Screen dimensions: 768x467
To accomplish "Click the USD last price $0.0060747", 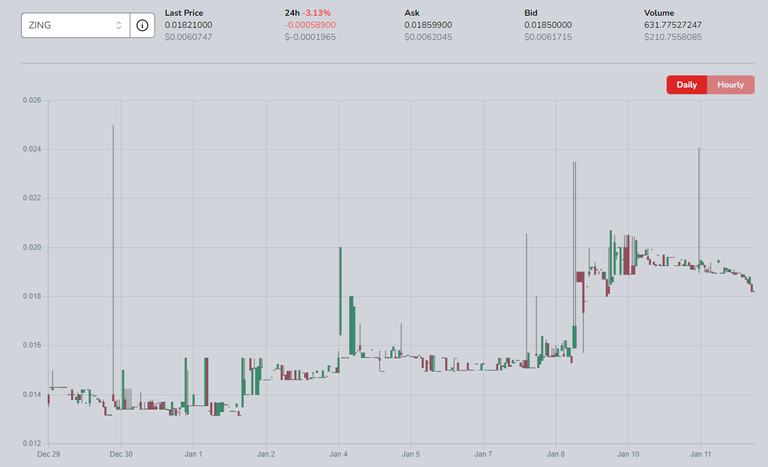I will coord(188,37).
